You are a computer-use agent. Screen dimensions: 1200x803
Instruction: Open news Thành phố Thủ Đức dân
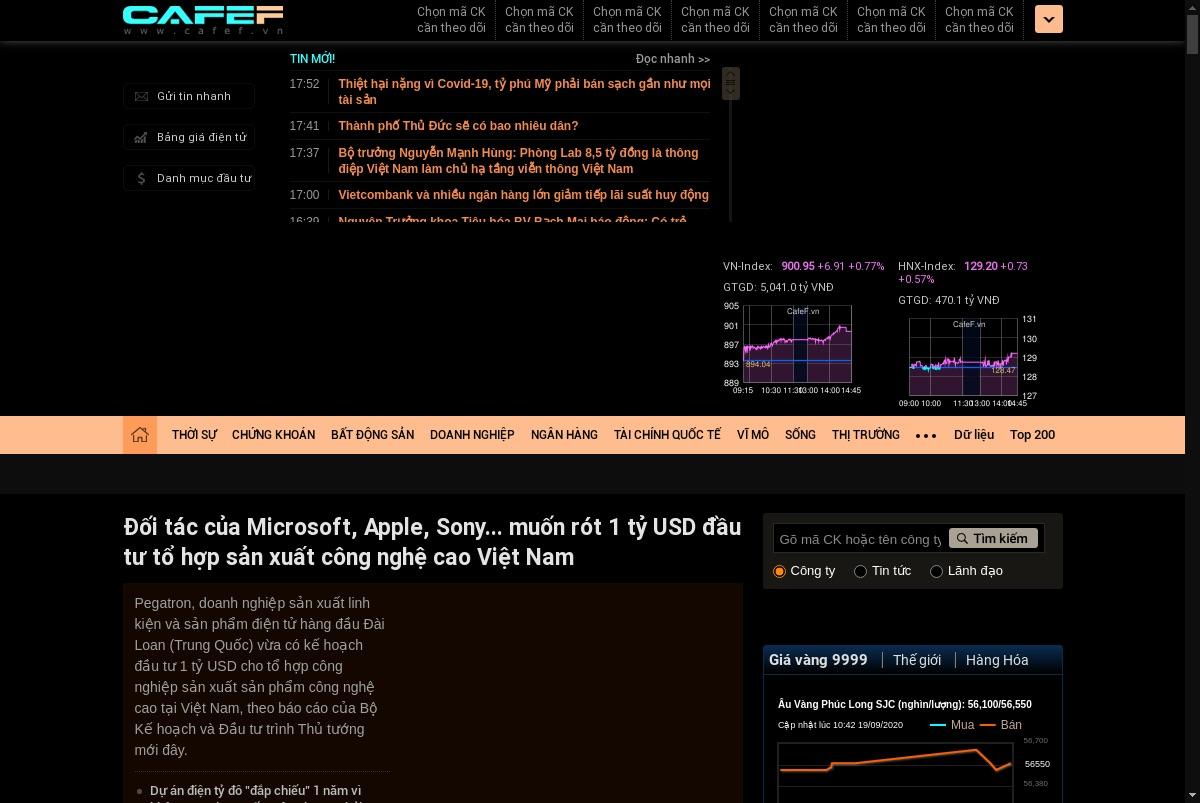[x=458, y=126]
